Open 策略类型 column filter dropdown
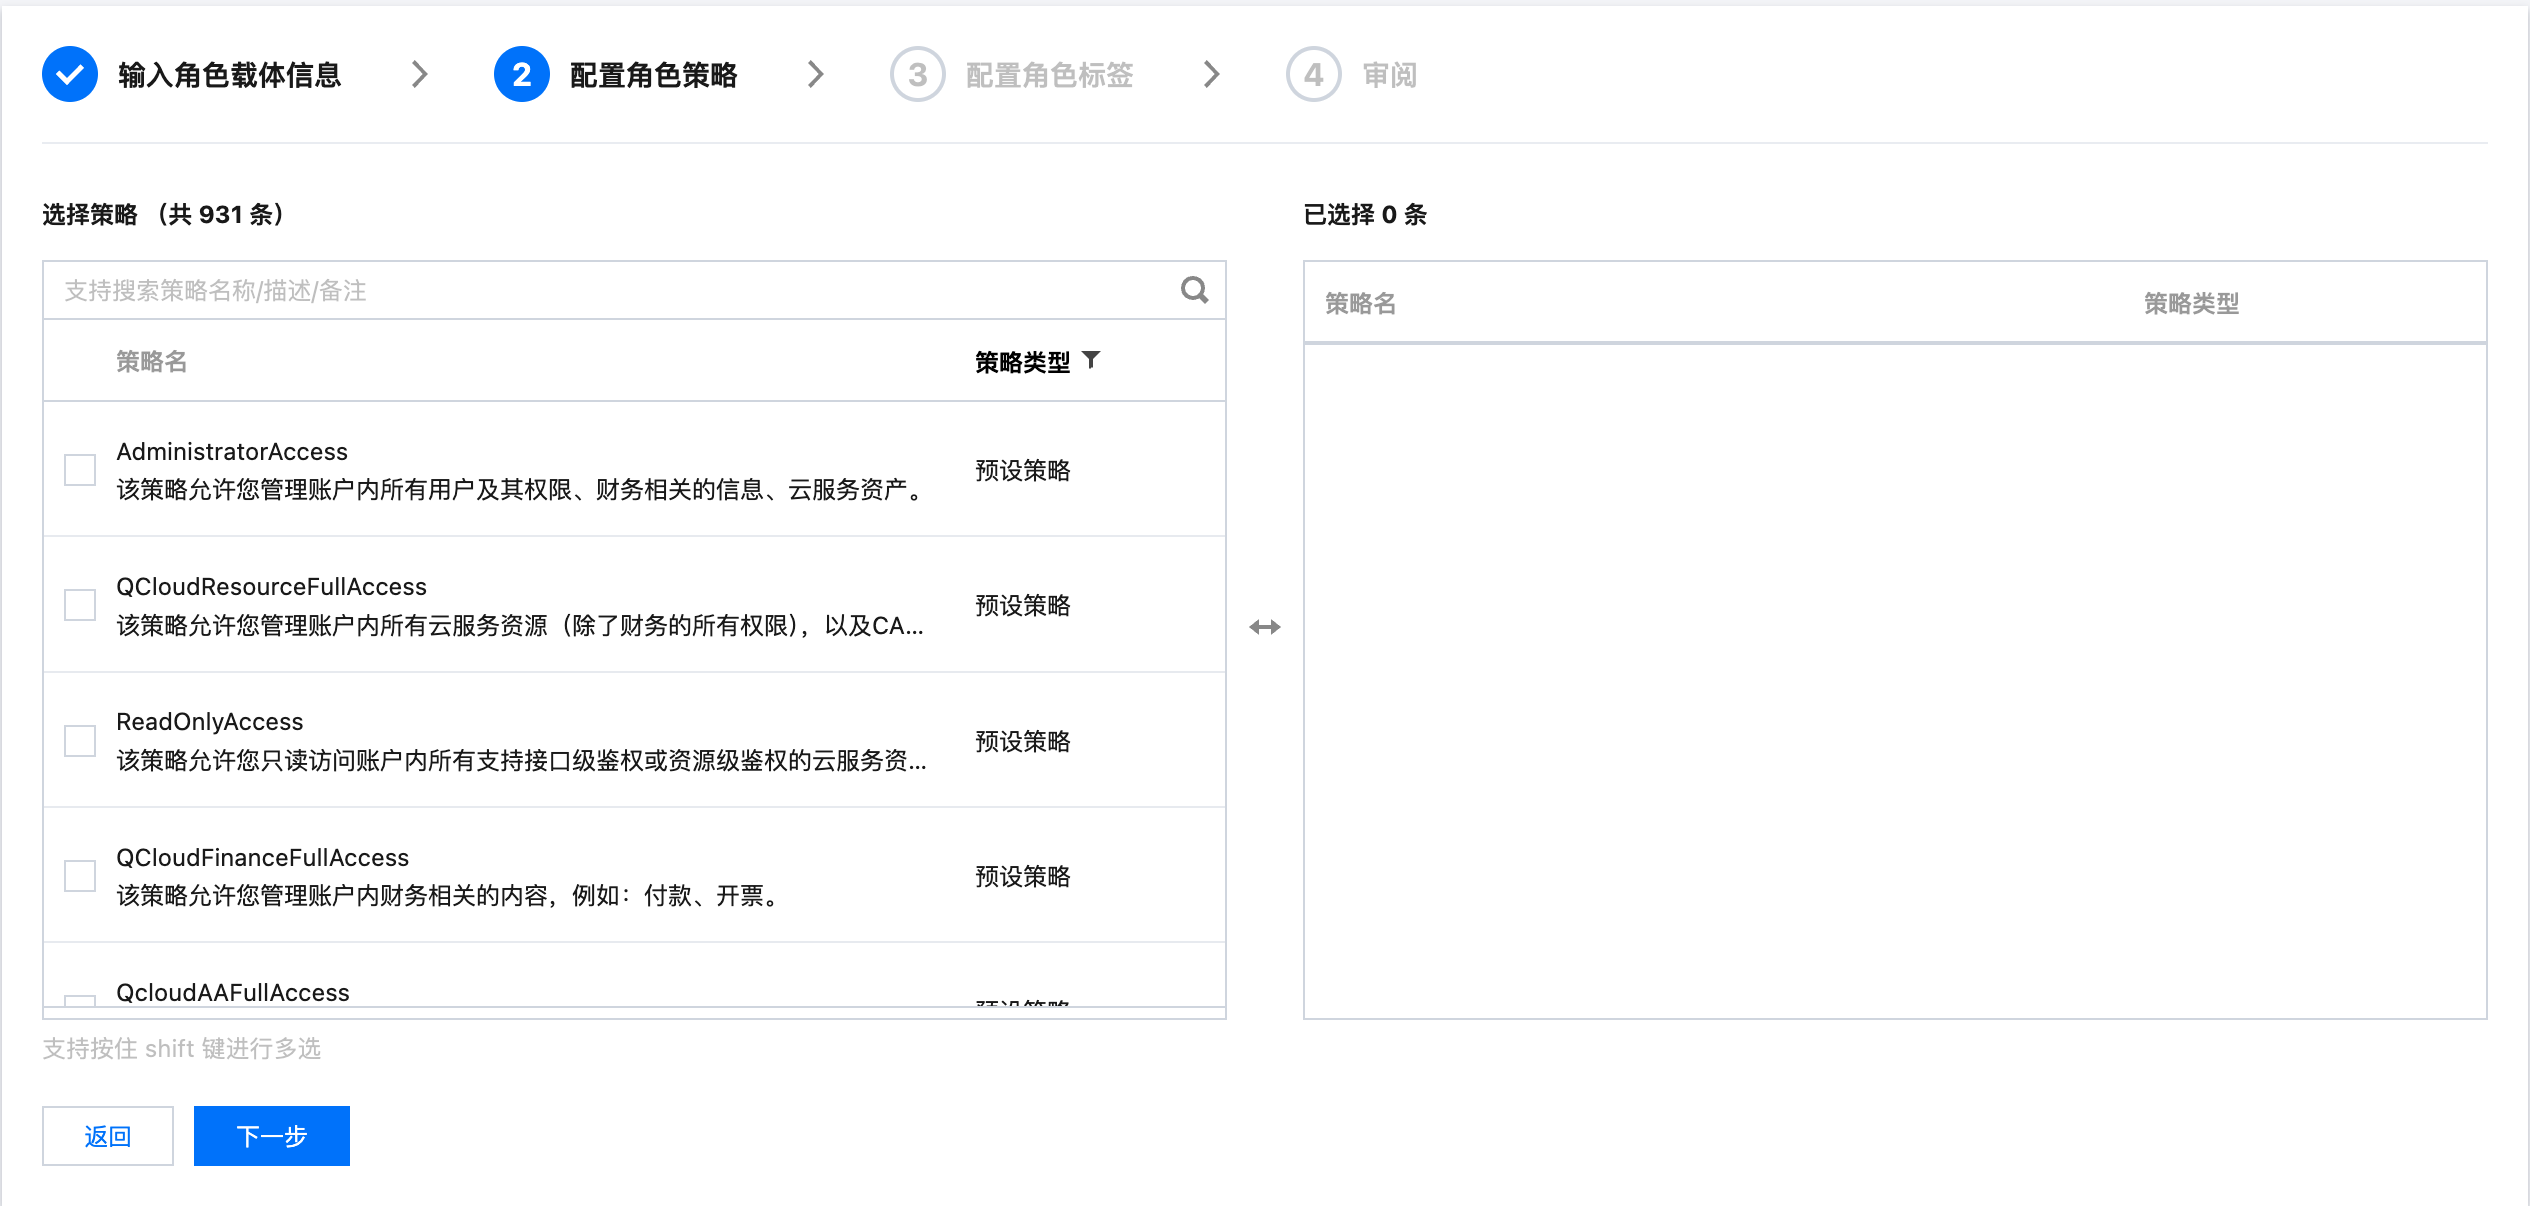 (1022, 362)
